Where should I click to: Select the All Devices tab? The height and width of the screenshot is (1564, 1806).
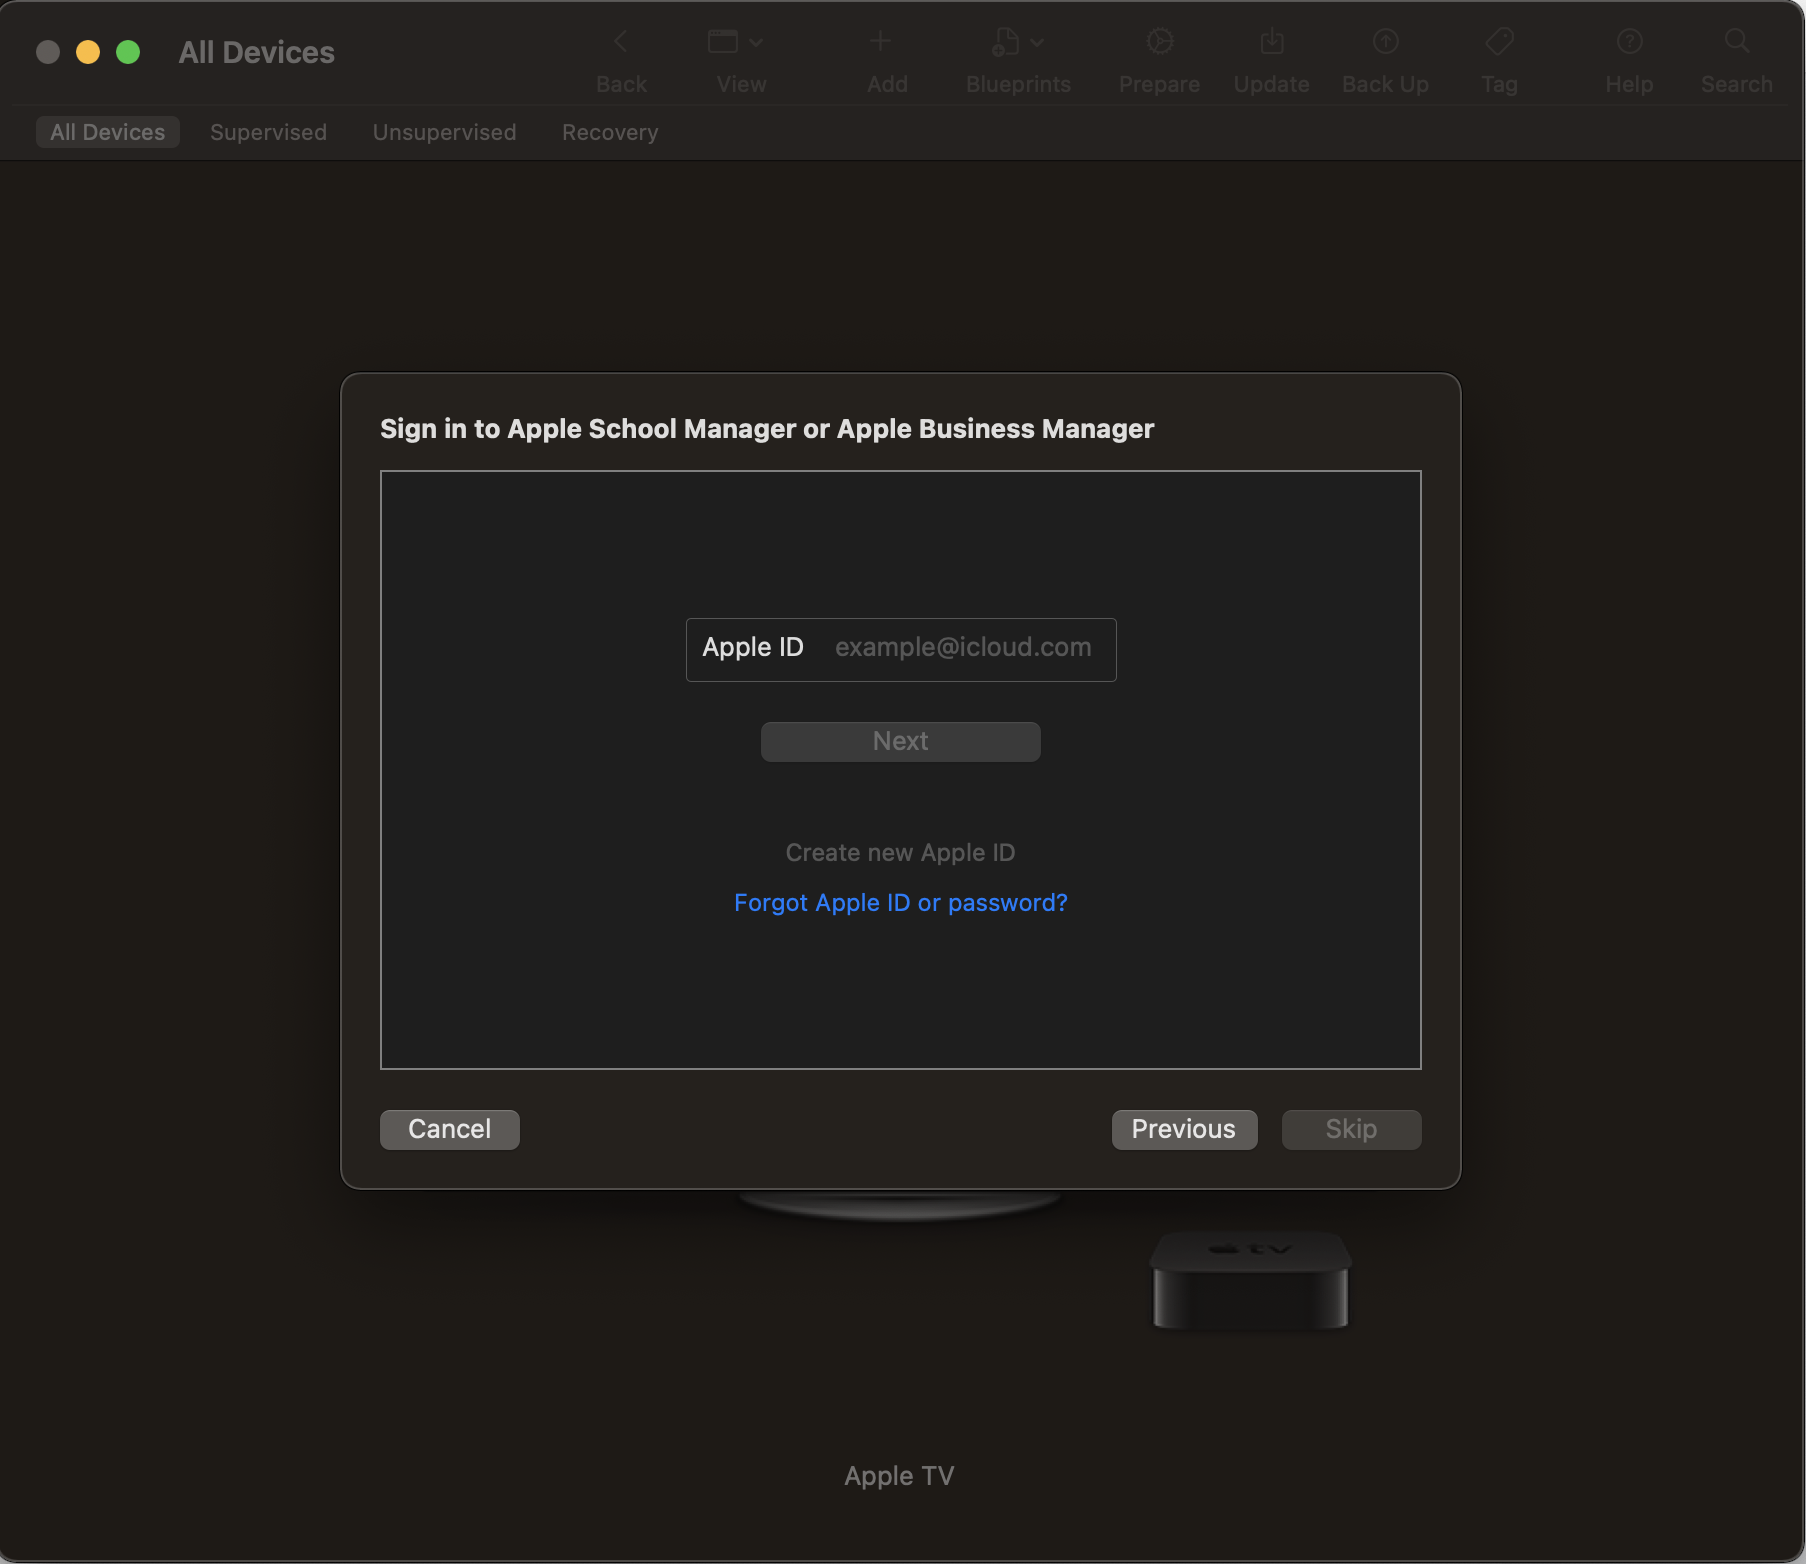(108, 132)
